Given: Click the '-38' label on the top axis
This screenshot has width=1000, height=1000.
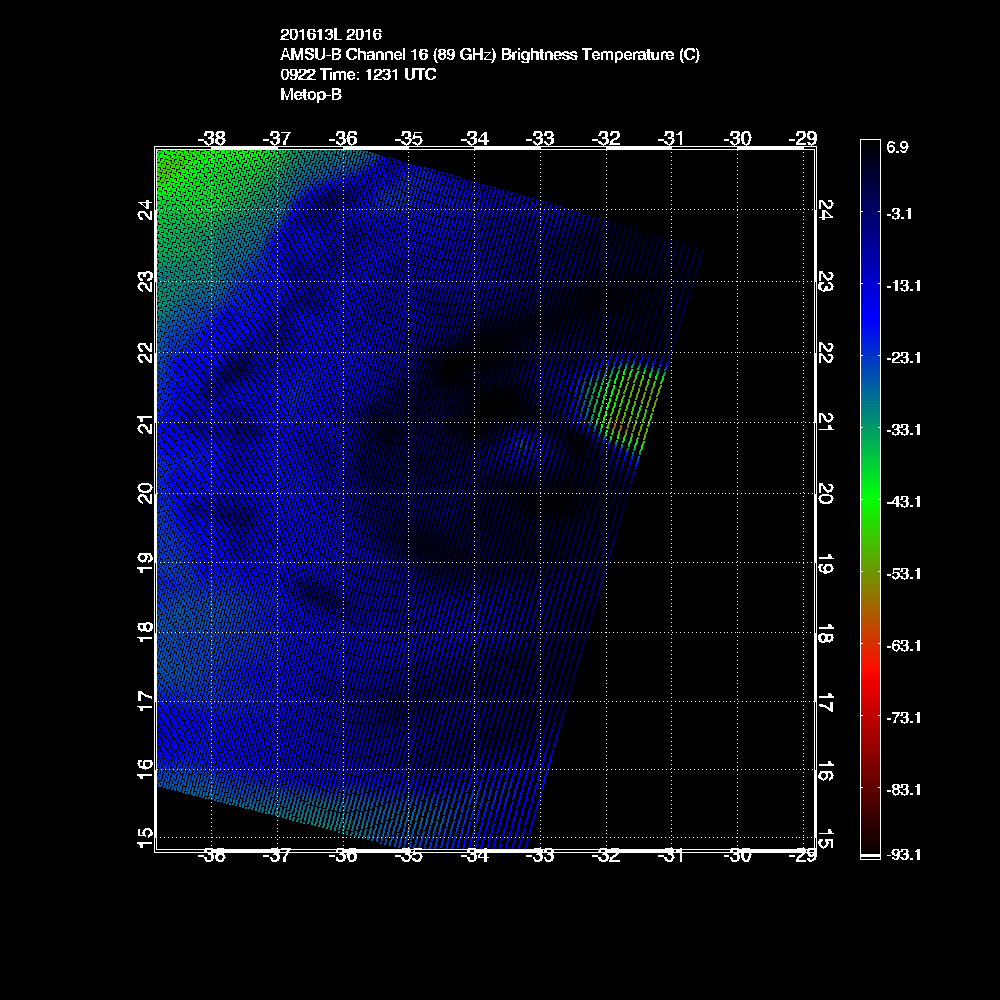Looking at the screenshot, I should [212, 138].
